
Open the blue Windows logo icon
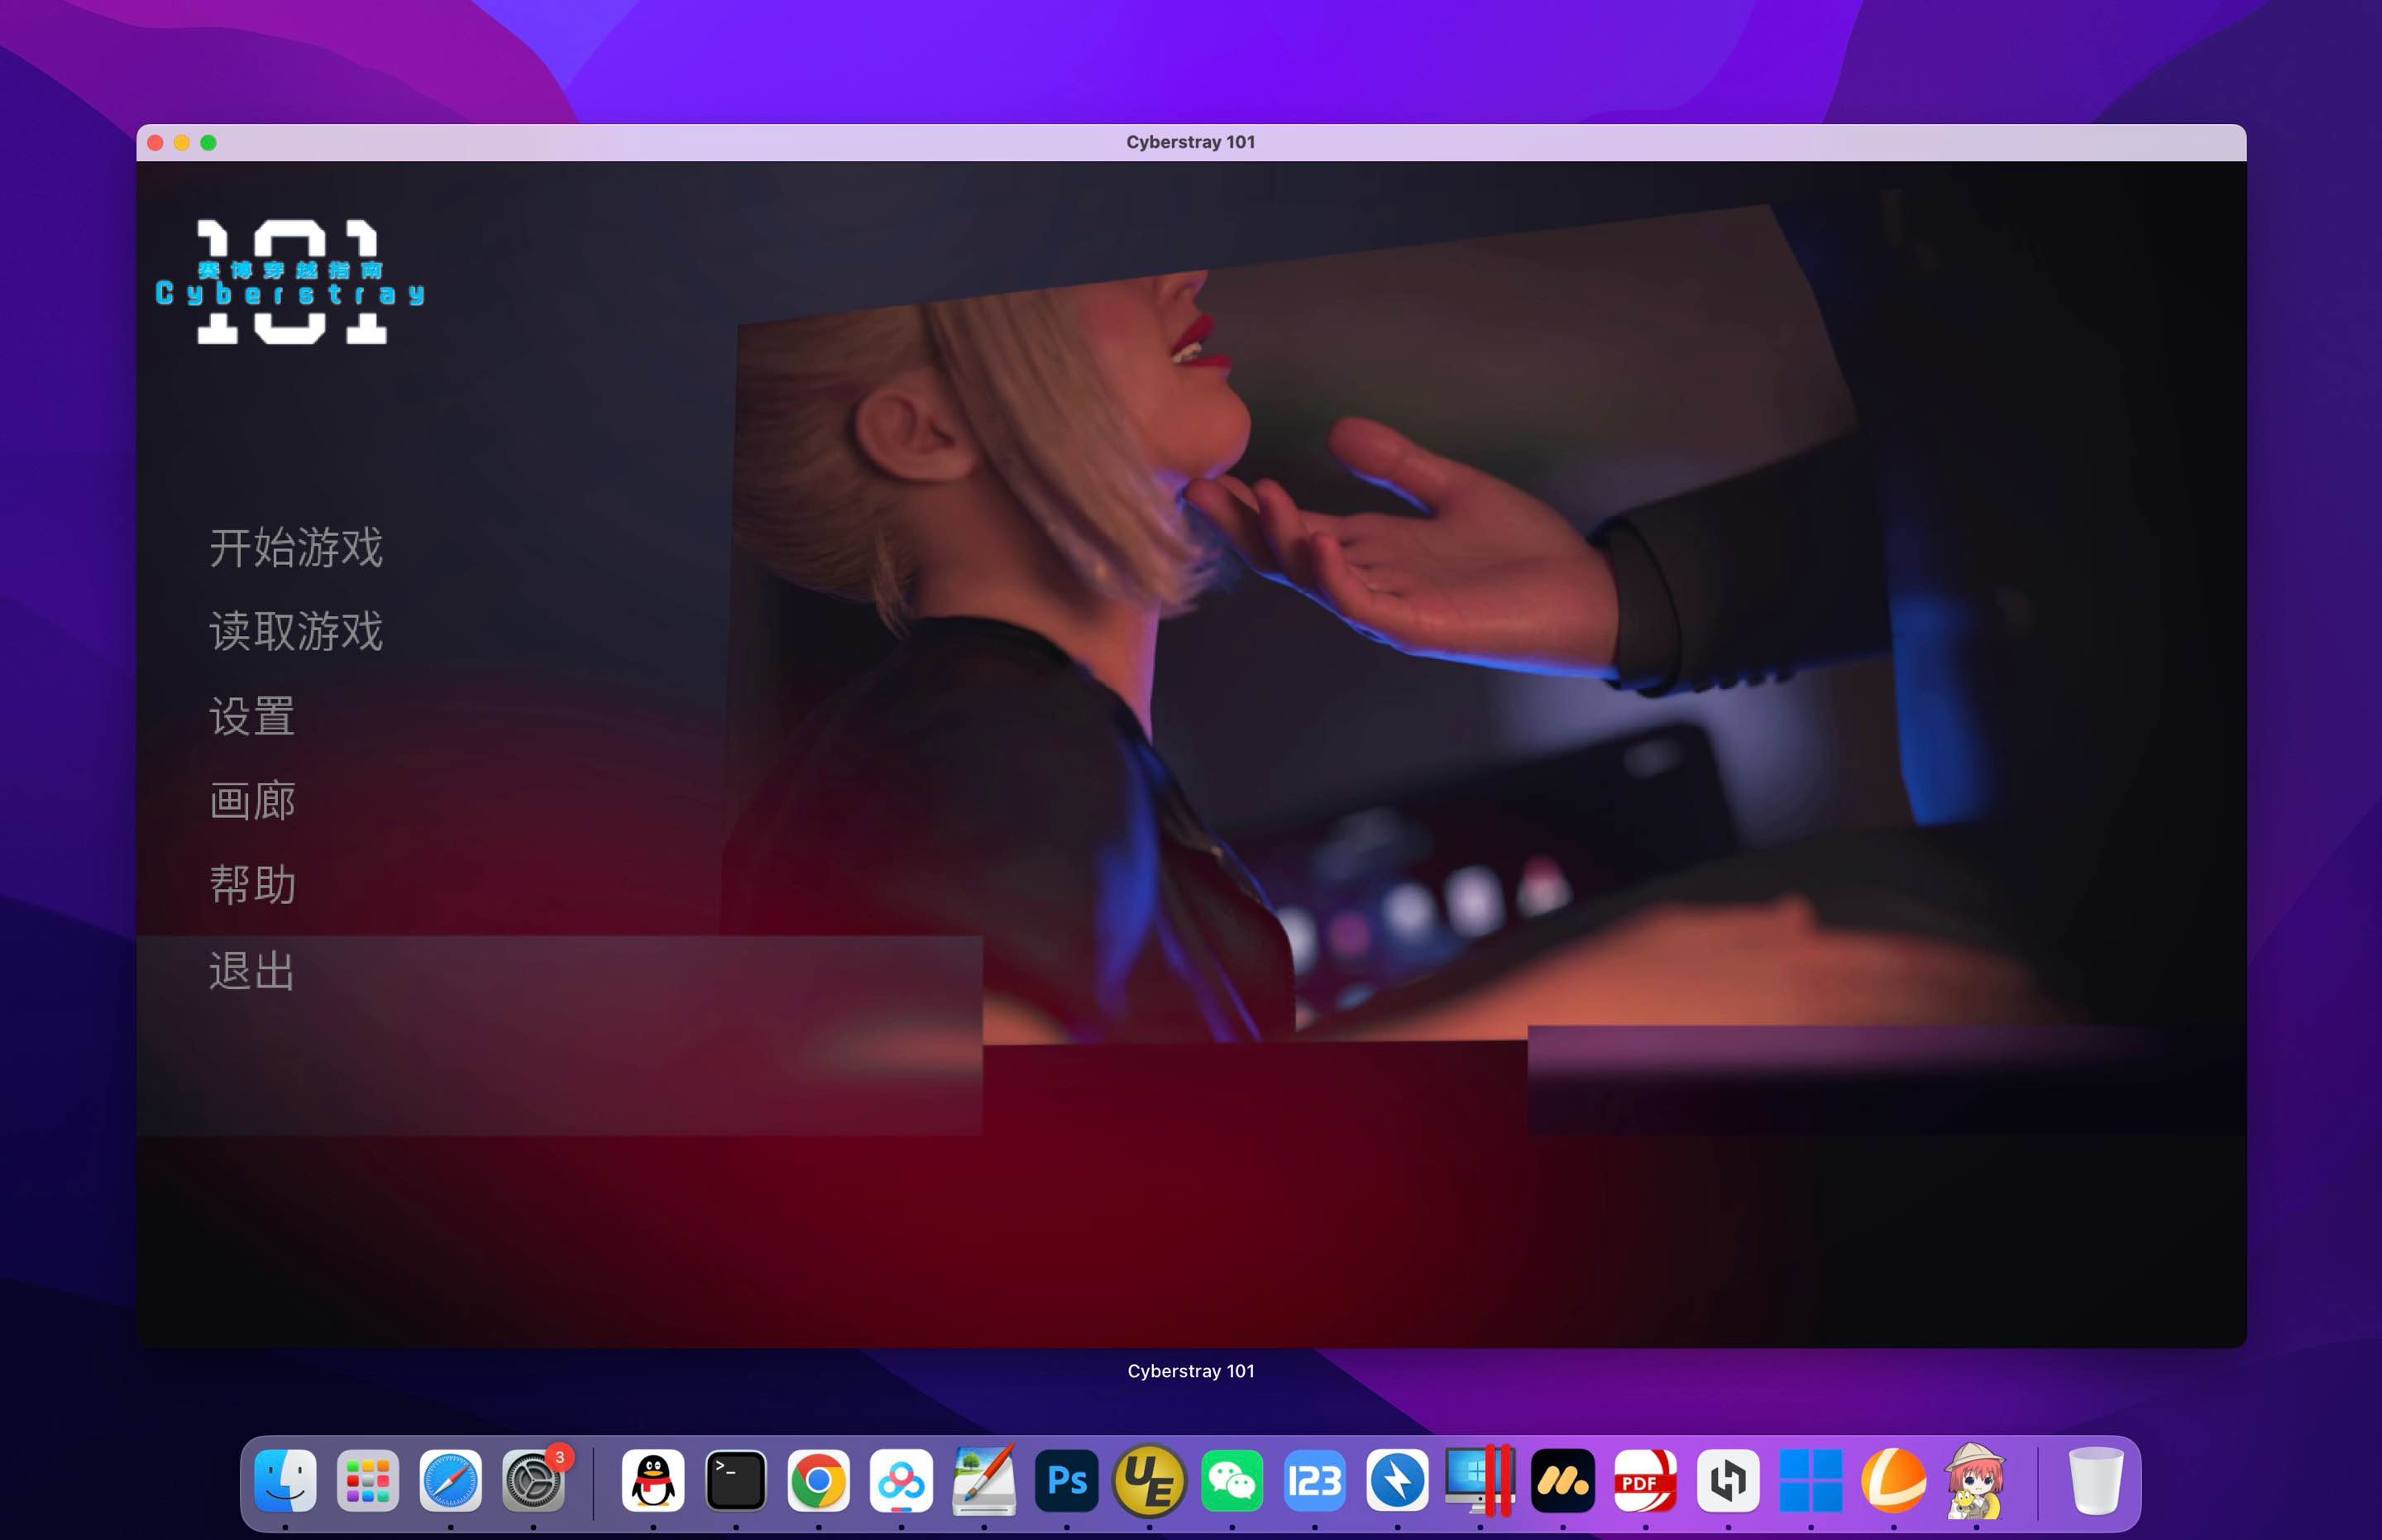1811,1480
